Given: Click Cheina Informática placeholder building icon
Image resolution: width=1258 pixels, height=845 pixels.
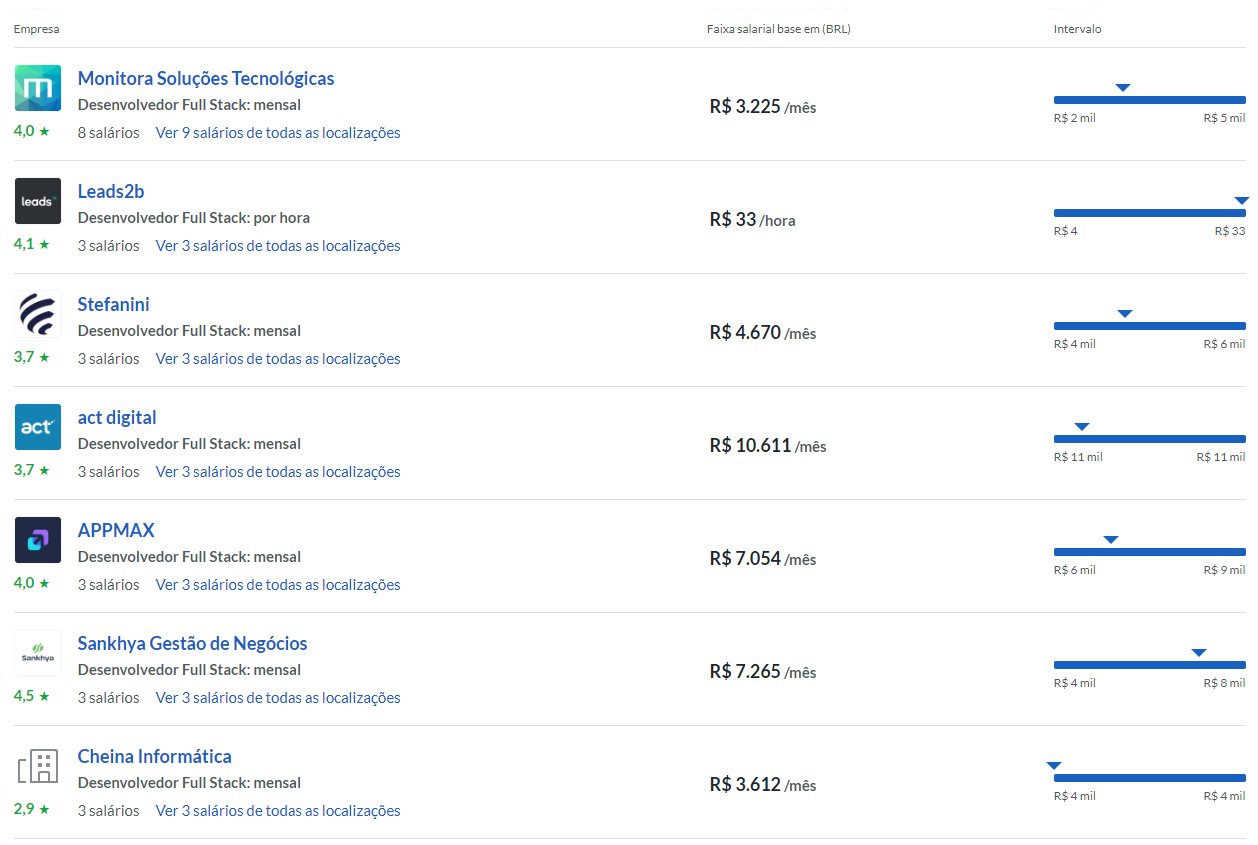Looking at the screenshot, I should pos(38,767).
